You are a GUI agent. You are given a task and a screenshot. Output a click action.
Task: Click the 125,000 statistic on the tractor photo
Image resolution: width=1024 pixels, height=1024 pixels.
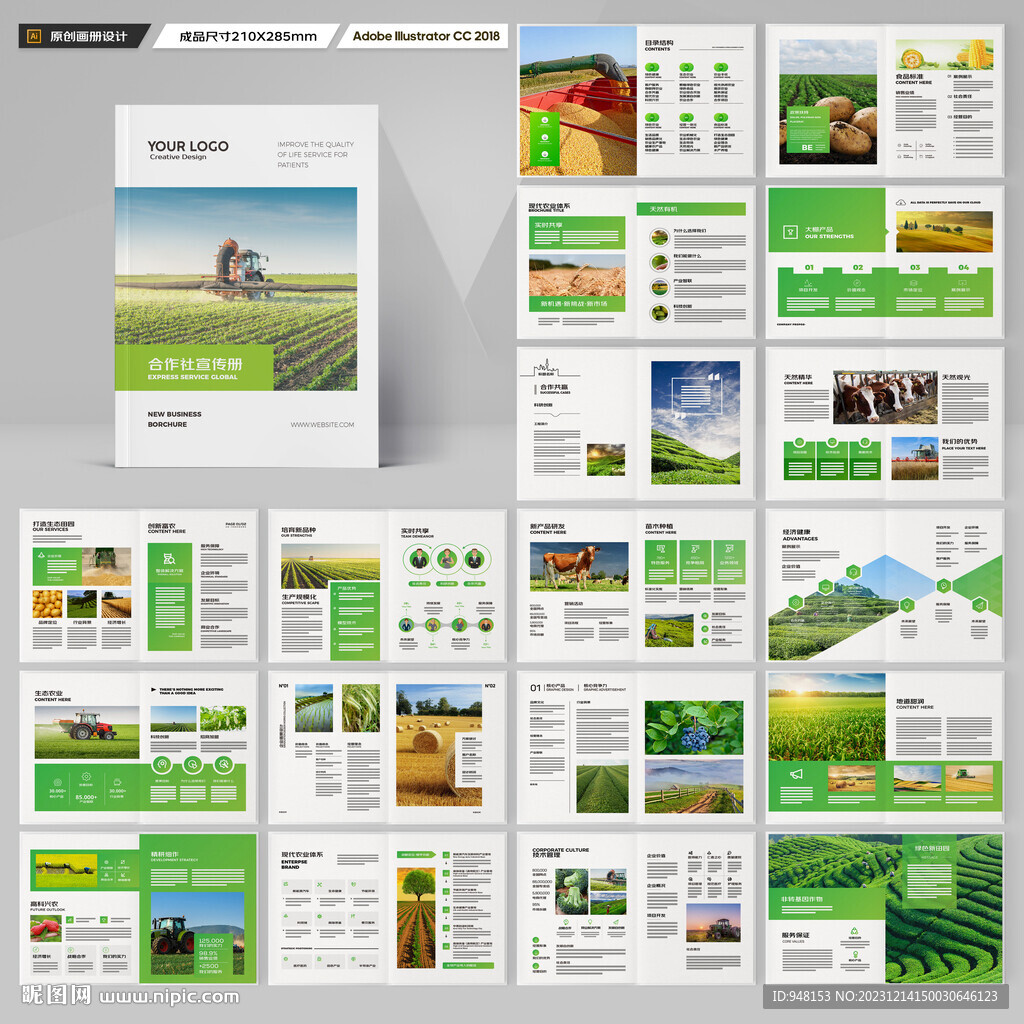[211, 940]
